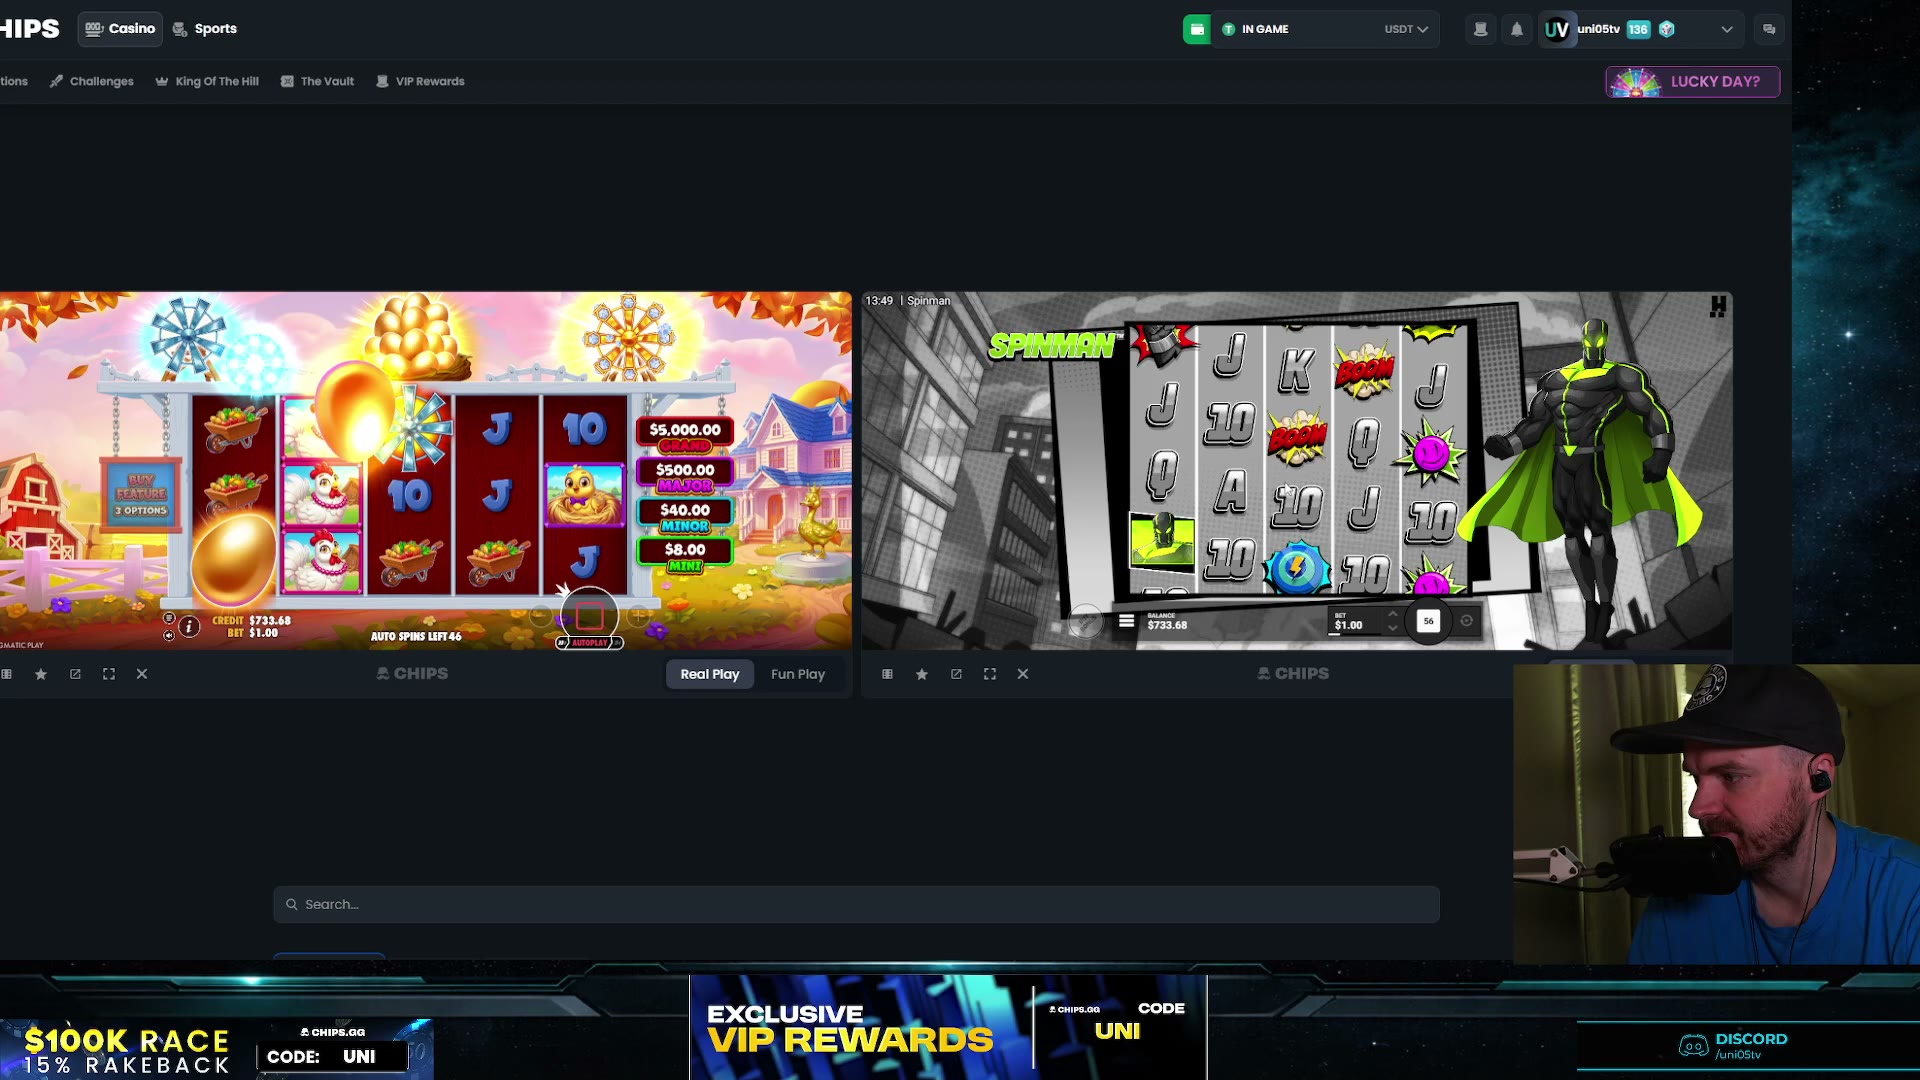
Task: Click the Lucky Day? wheel banner
Action: point(1692,82)
